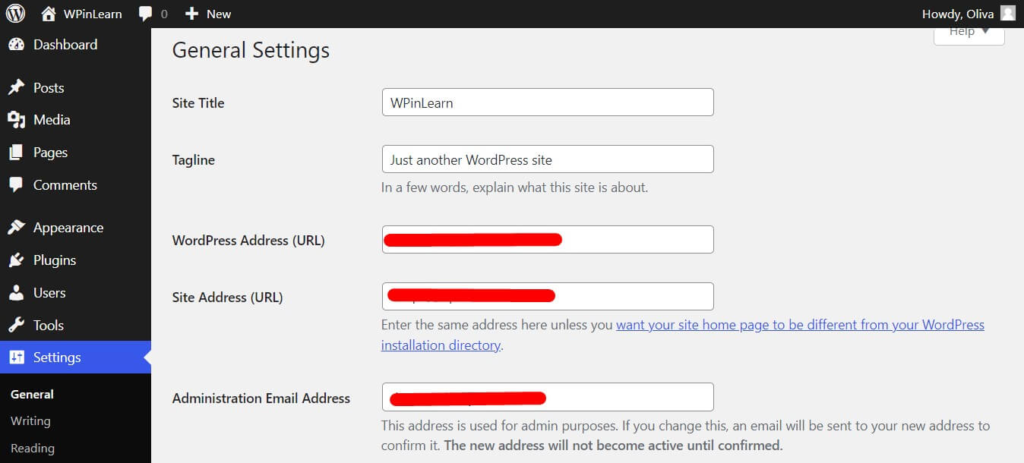This screenshot has width=1024, height=463.
Task: Visit site via WPinLearn admin bar link
Action: click(x=92, y=14)
